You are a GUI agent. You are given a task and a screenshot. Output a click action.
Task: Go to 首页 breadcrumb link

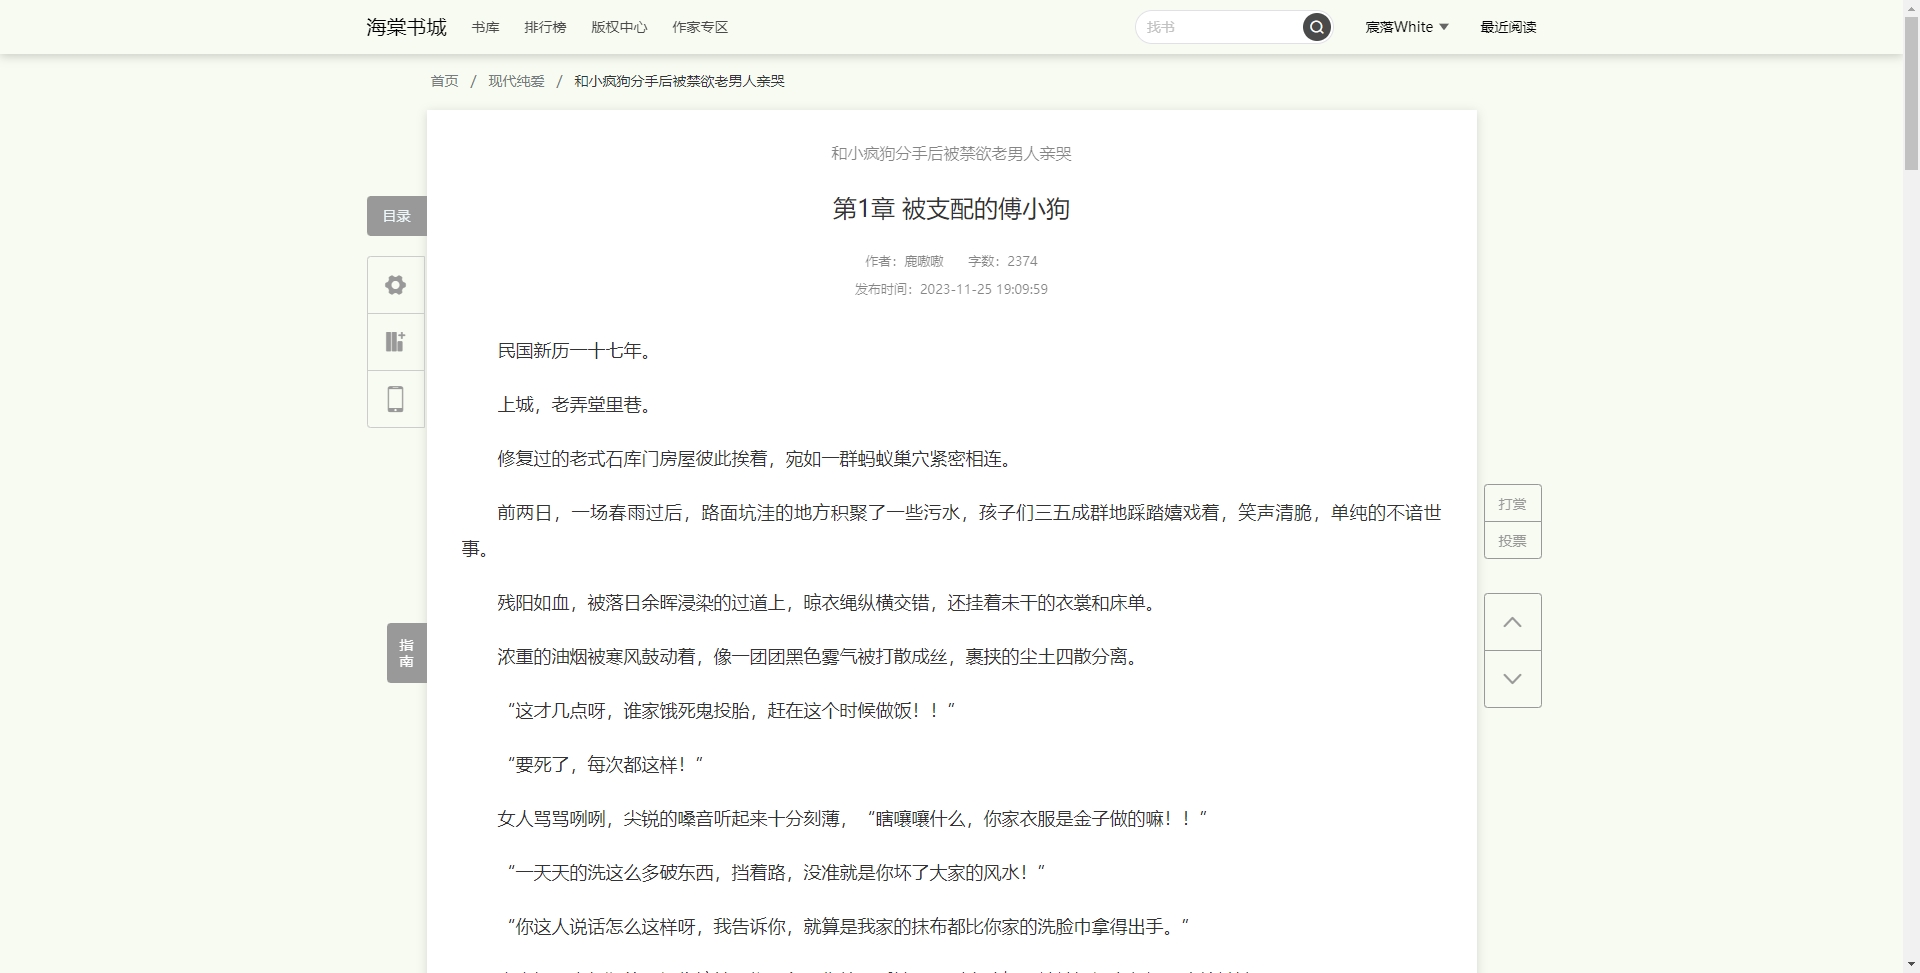tap(444, 81)
